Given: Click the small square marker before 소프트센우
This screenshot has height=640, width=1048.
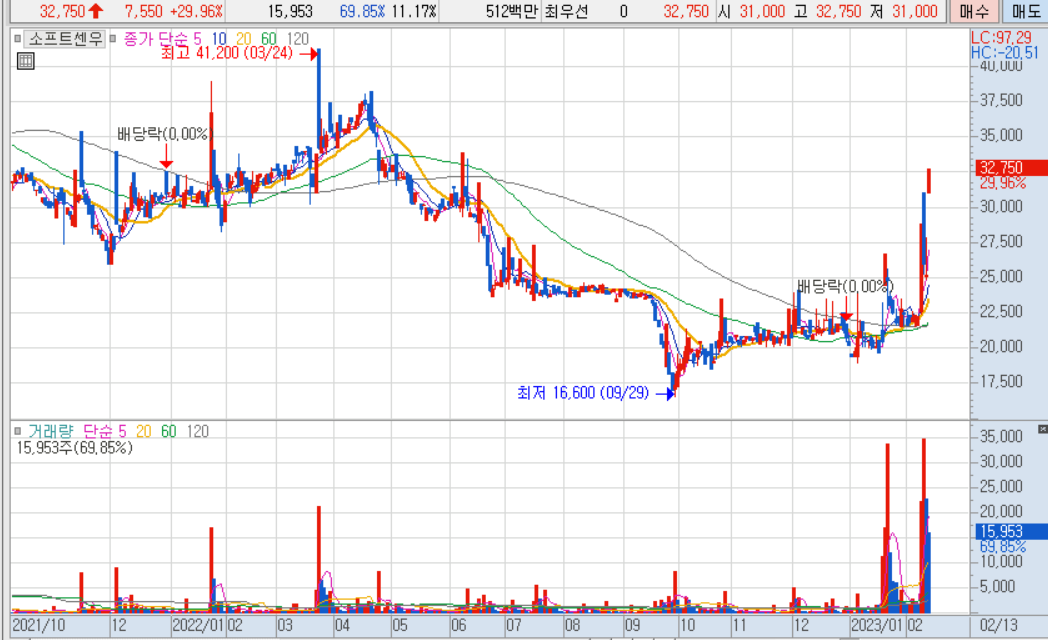Looking at the screenshot, I should point(17,39).
